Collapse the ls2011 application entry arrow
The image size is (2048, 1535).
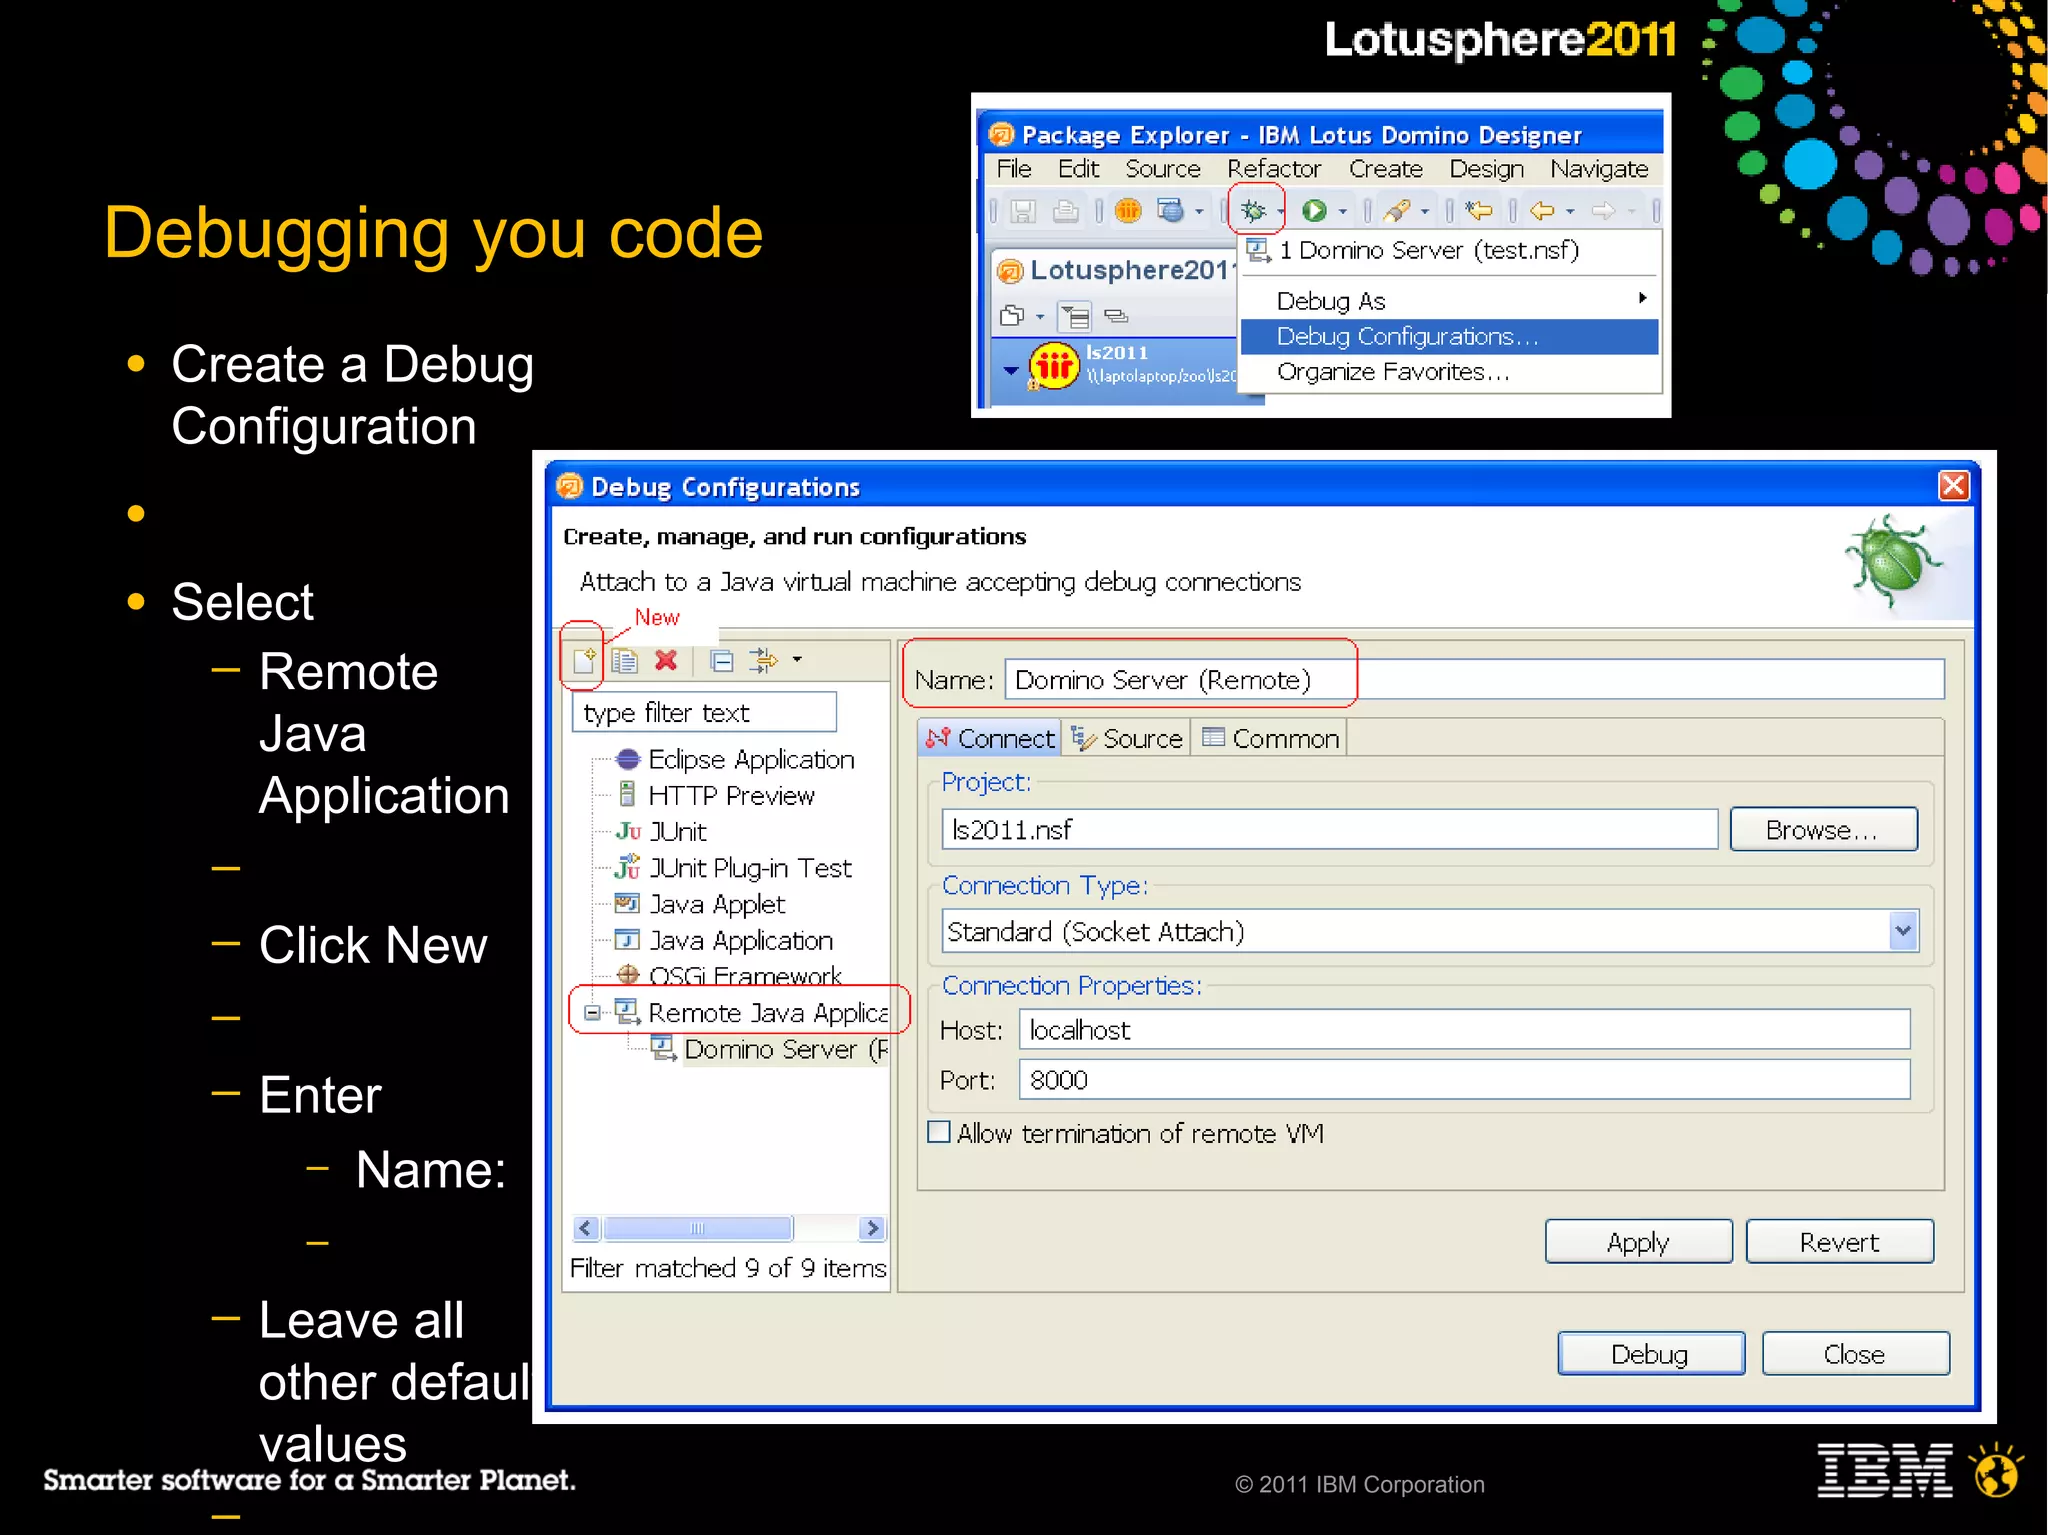1011,370
